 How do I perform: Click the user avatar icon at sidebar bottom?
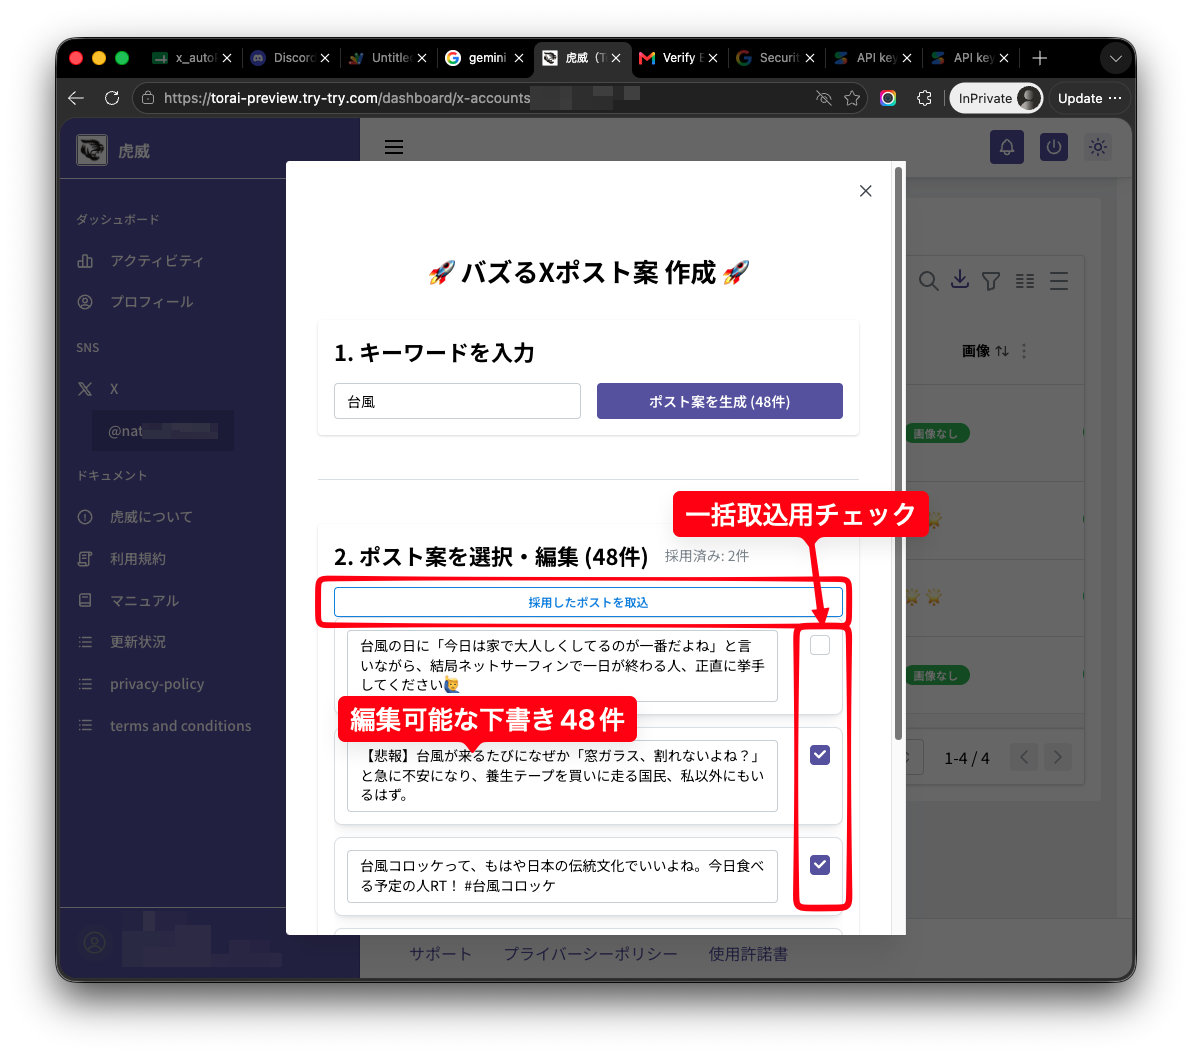tap(94, 943)
